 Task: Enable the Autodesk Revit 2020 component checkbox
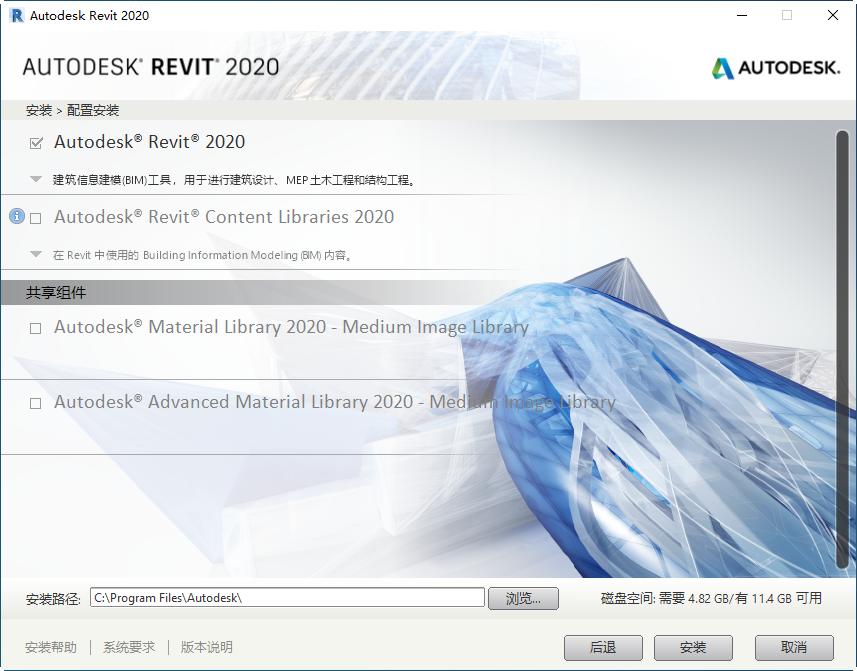tap(37, 141)
